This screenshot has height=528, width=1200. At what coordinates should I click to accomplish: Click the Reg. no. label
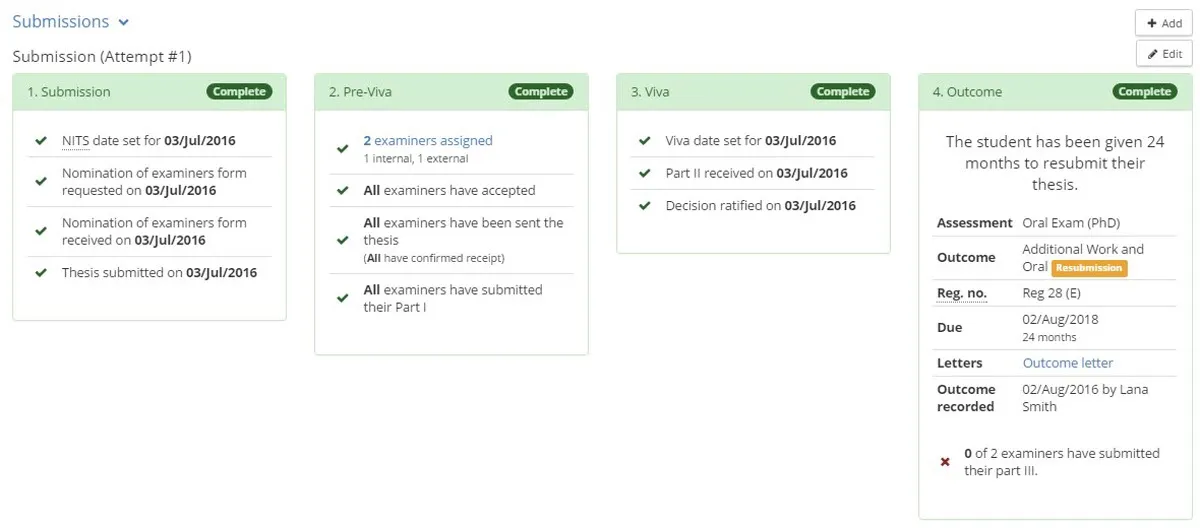point(961,293)
